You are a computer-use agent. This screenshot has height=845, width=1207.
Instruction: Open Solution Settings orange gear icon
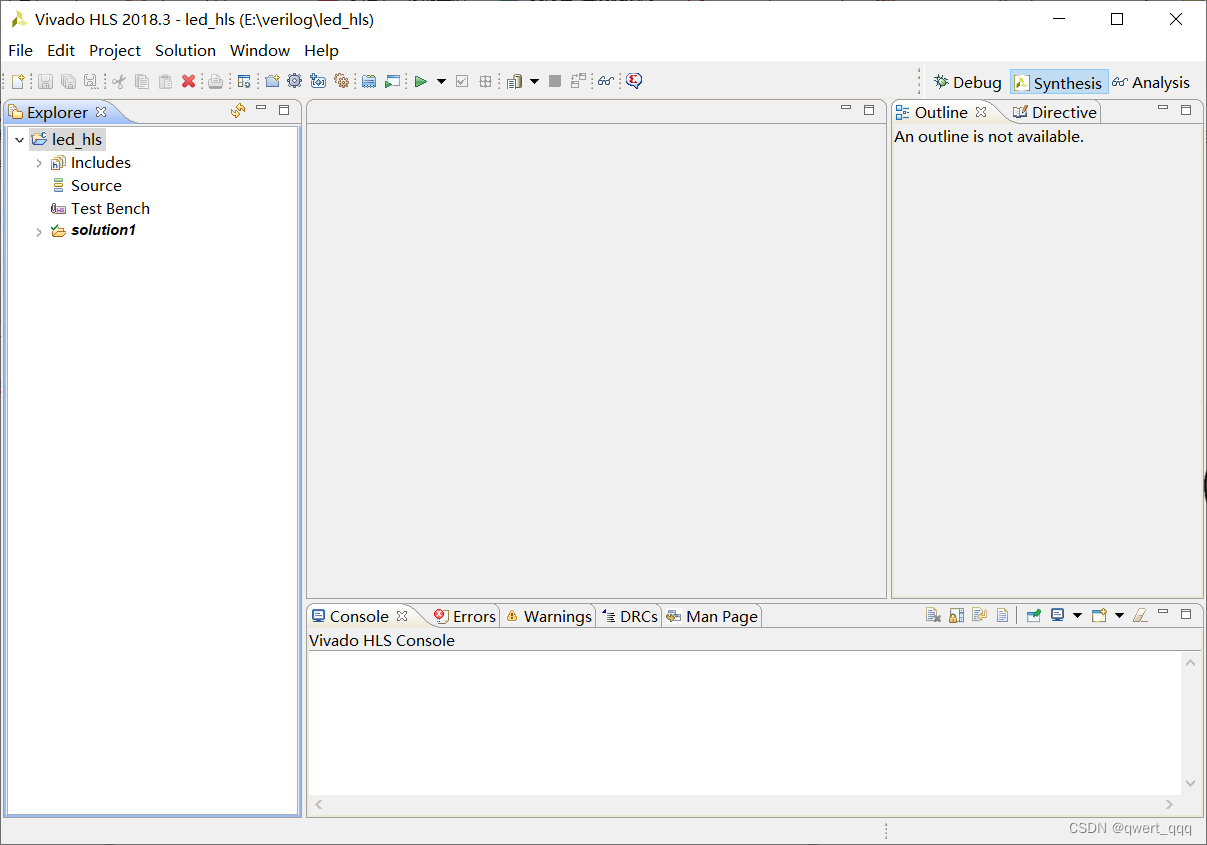click(x=341, y=81)
